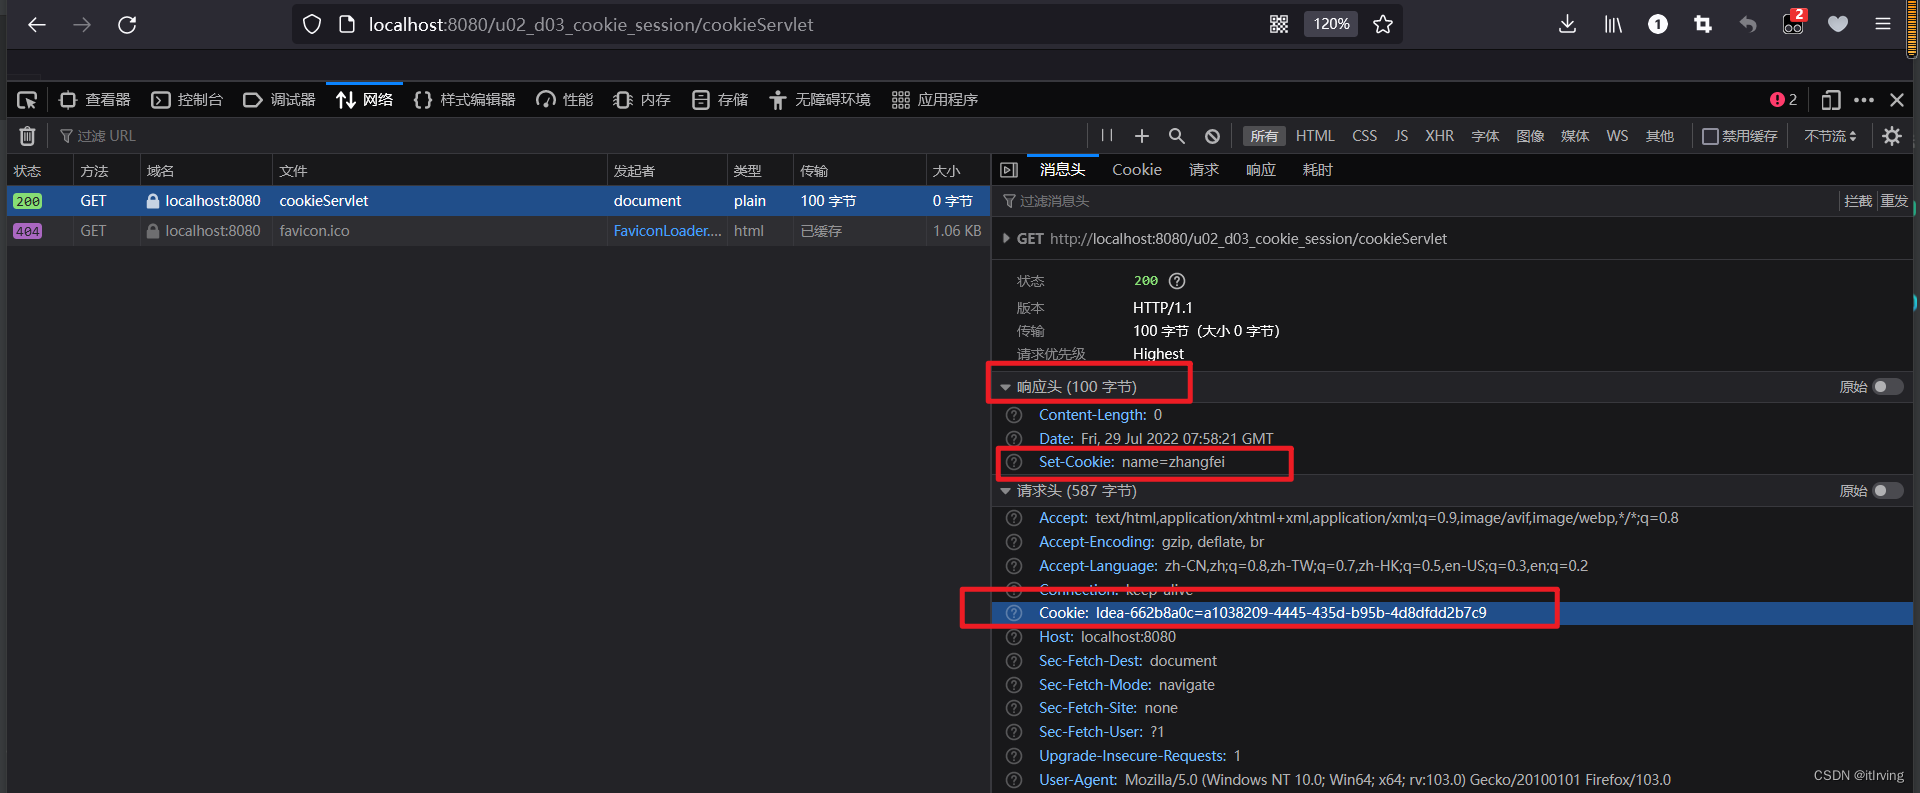
Task: Open the 存储 storage tab
Action: (720, 100)
